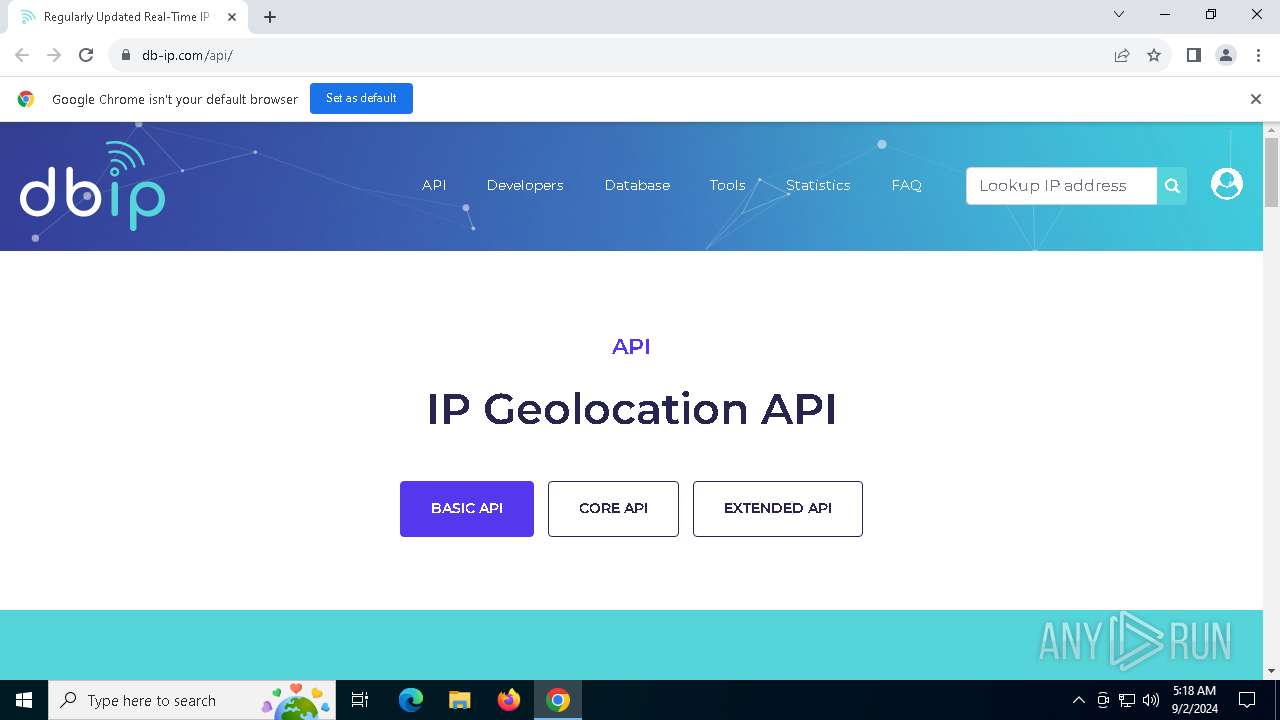
Task: Click the Chrome taskbar icon
Action: [x=558, y=700]
